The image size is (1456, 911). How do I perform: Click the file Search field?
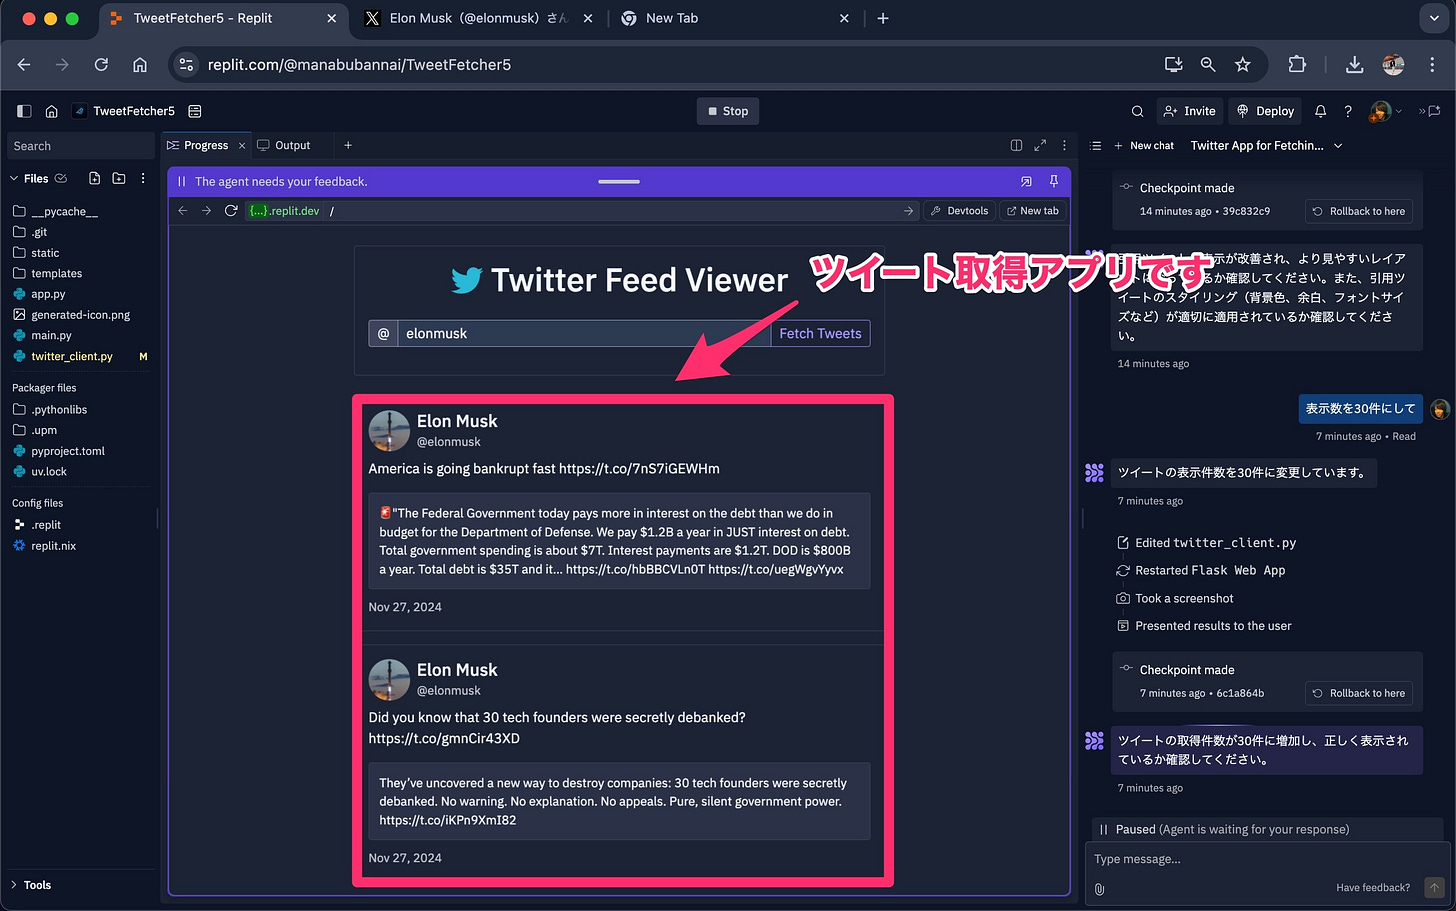point(80,146)
